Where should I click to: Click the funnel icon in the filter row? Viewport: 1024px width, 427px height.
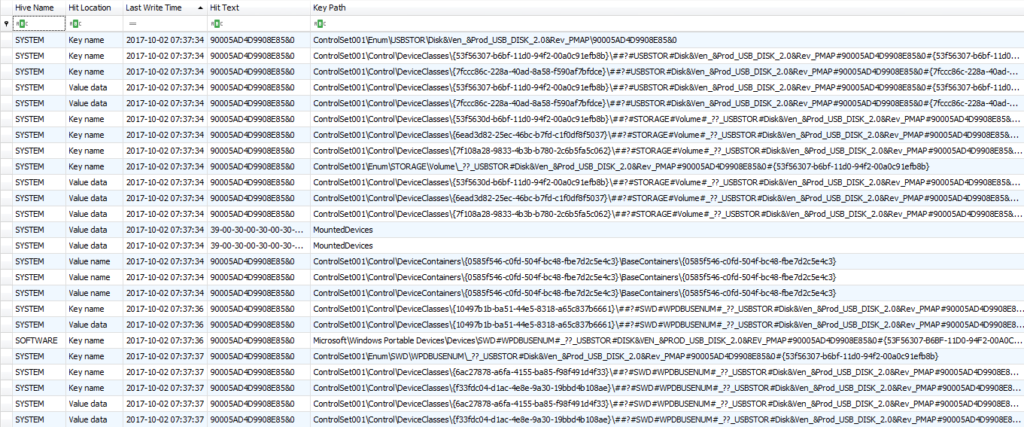6,23
